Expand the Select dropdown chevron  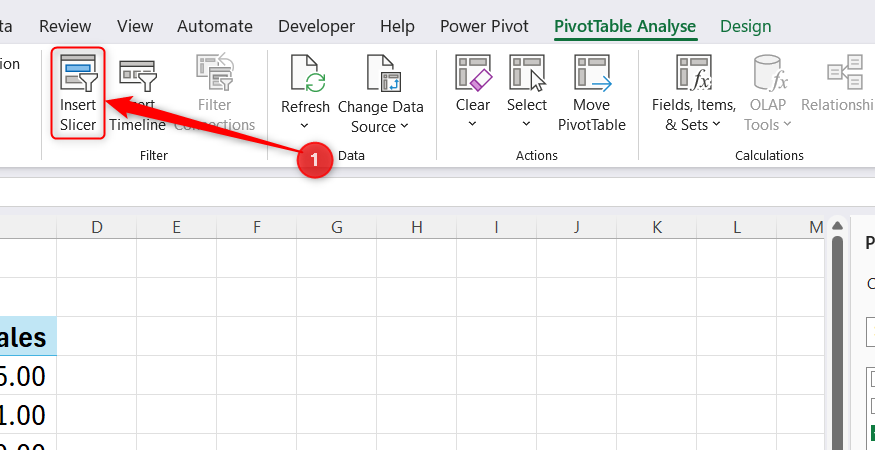pyautogui.click(x=526, y=124)
